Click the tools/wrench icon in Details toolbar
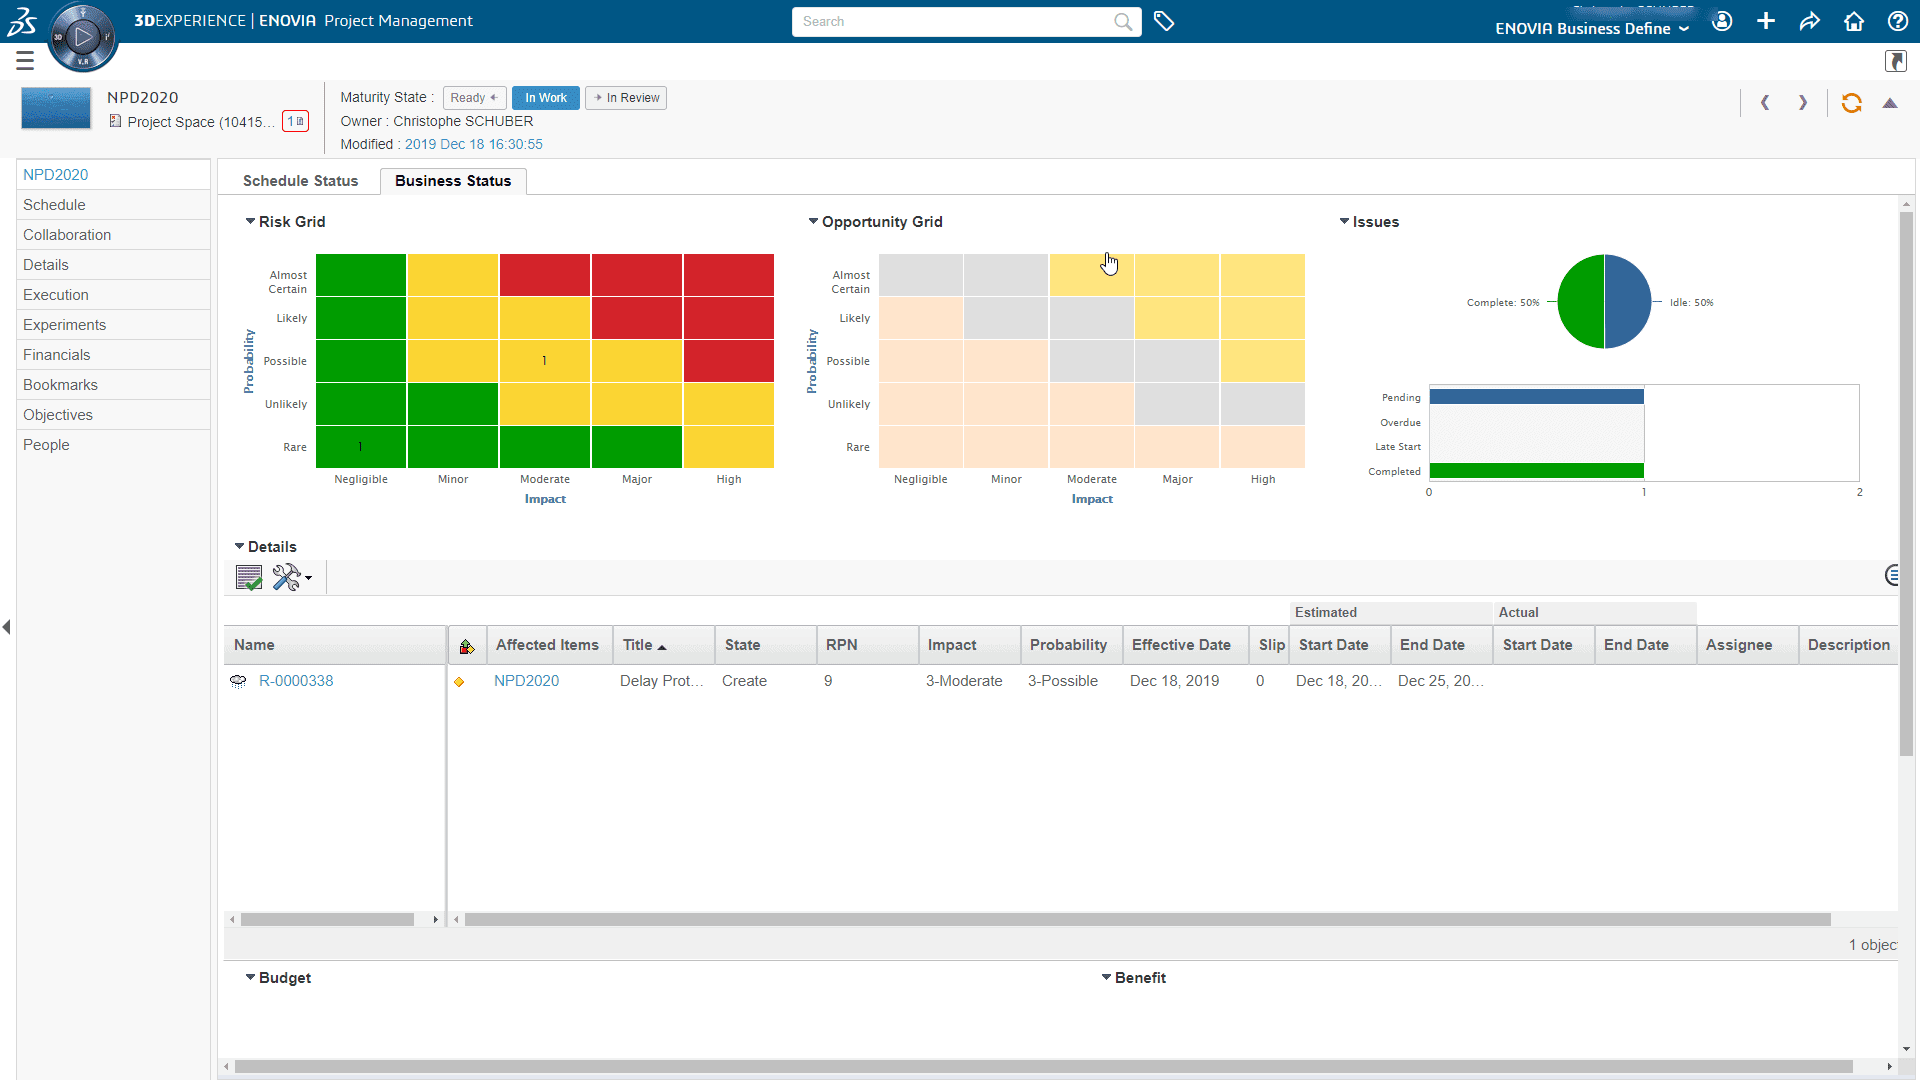This screenshot has width=1920, height=1080. [x=286, y=578]
